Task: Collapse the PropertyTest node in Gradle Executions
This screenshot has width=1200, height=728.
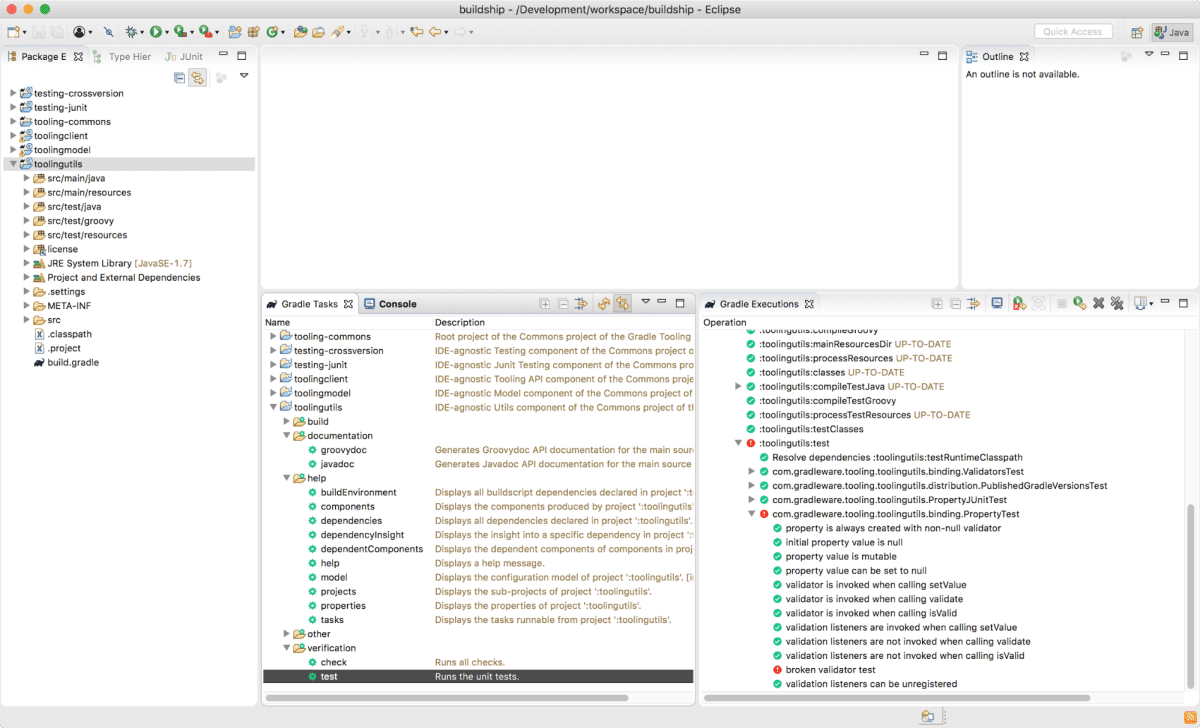Action: [751, 514]
